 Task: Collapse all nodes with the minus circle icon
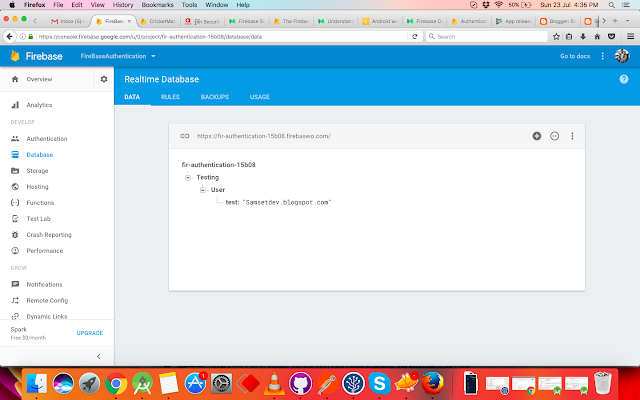click(554, 136)
